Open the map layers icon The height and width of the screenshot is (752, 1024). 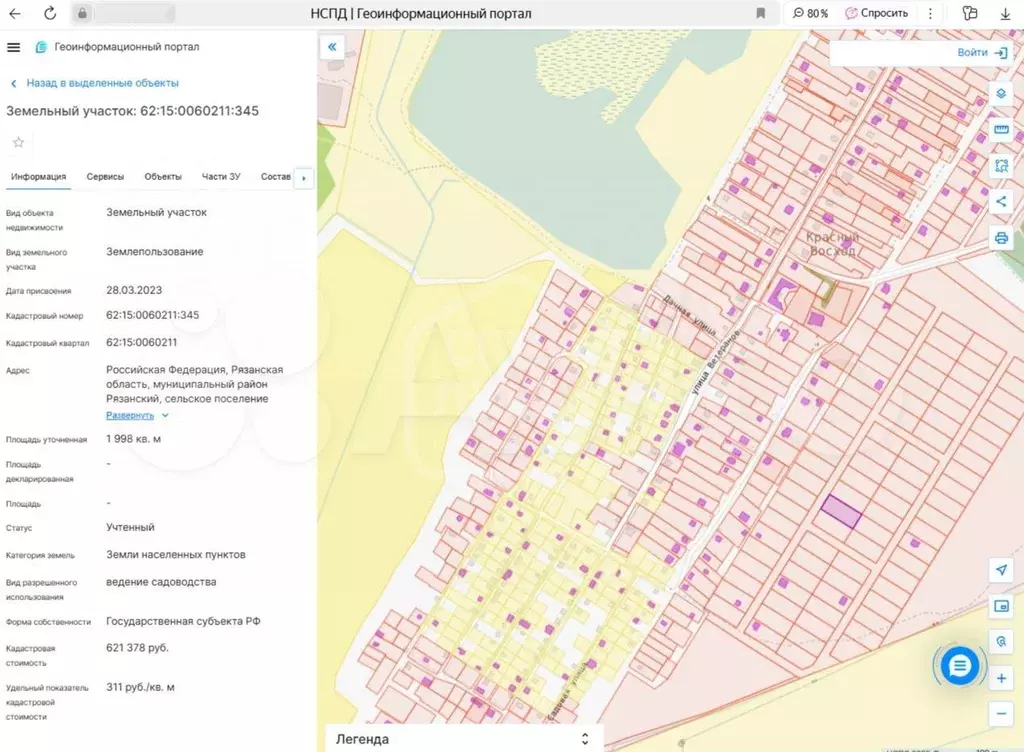1001,94
